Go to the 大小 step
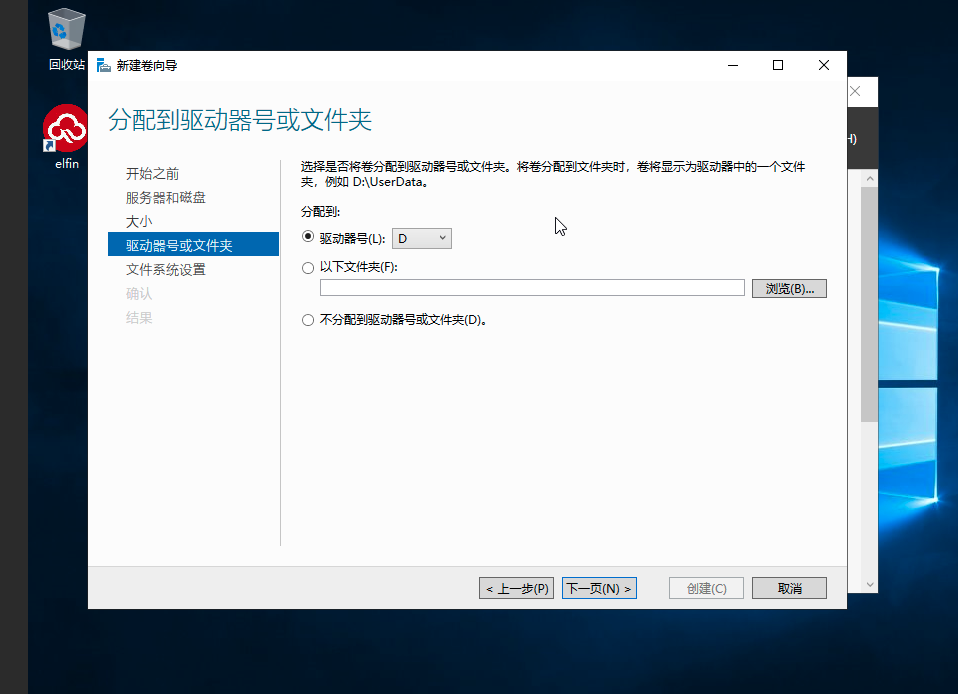 pos(139,221)
